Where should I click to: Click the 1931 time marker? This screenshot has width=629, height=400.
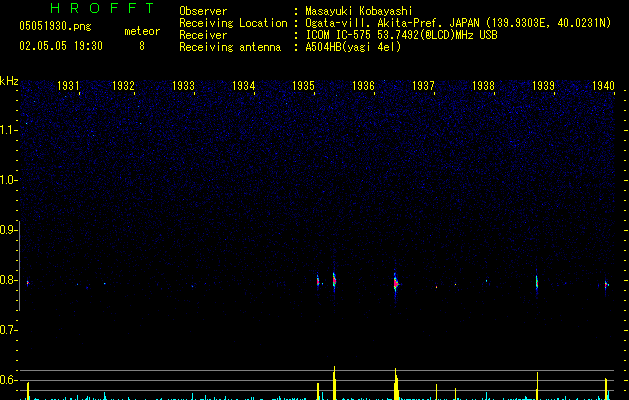(x=68, y=85)
